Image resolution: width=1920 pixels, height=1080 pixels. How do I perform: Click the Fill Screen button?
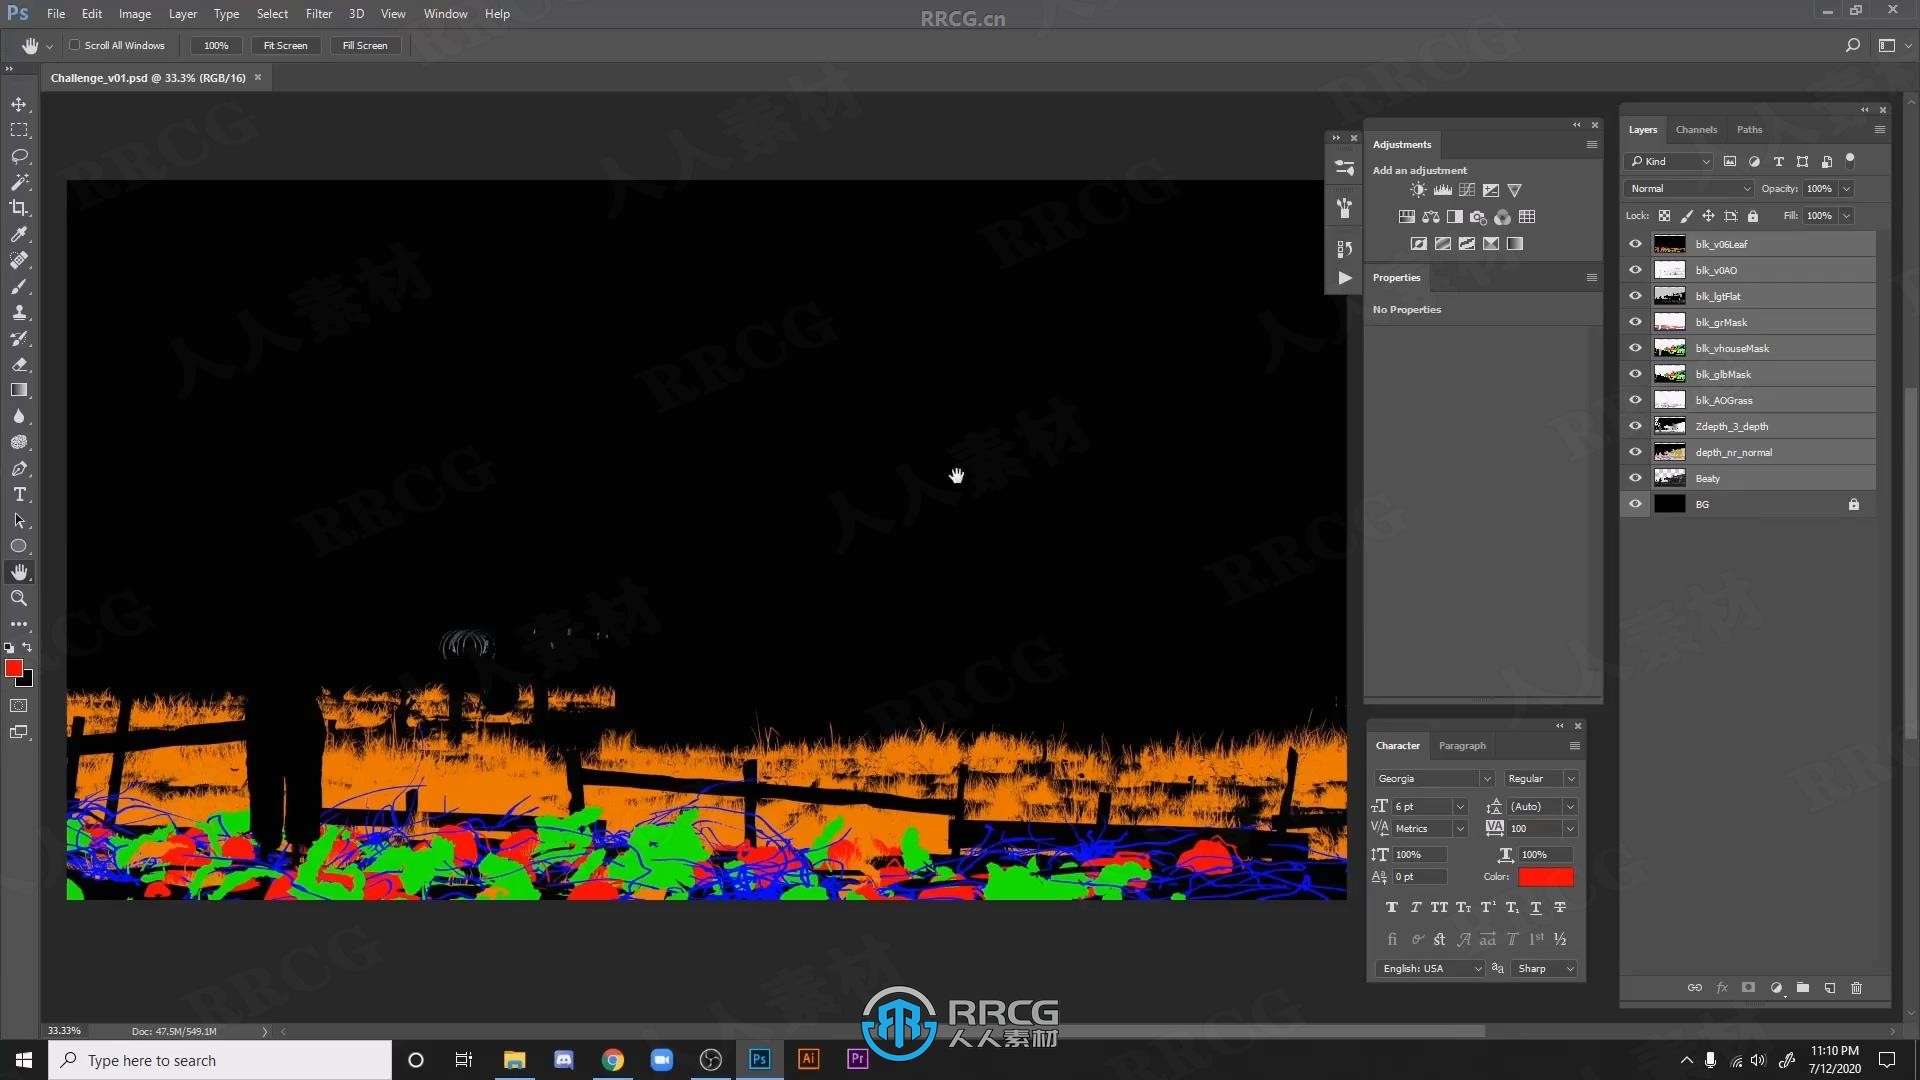(365, 45)
